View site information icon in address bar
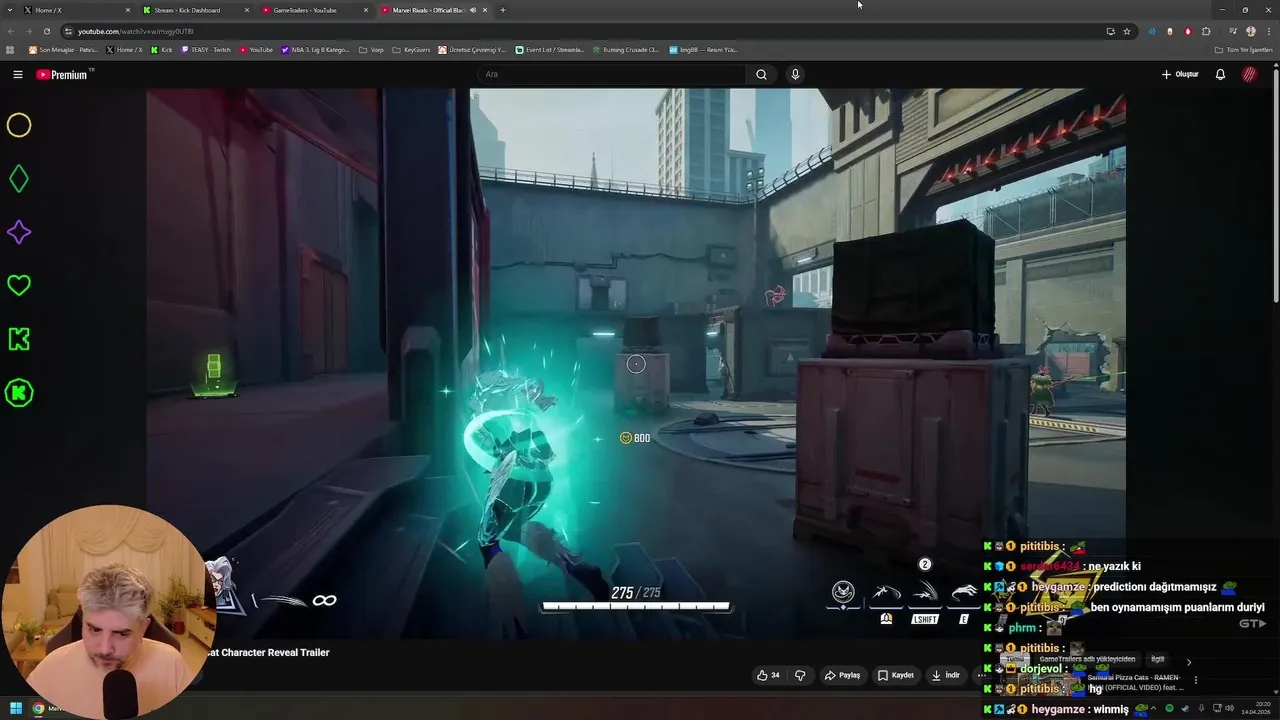The height and width of the screenshot is (720, 1280). [68, 31]
